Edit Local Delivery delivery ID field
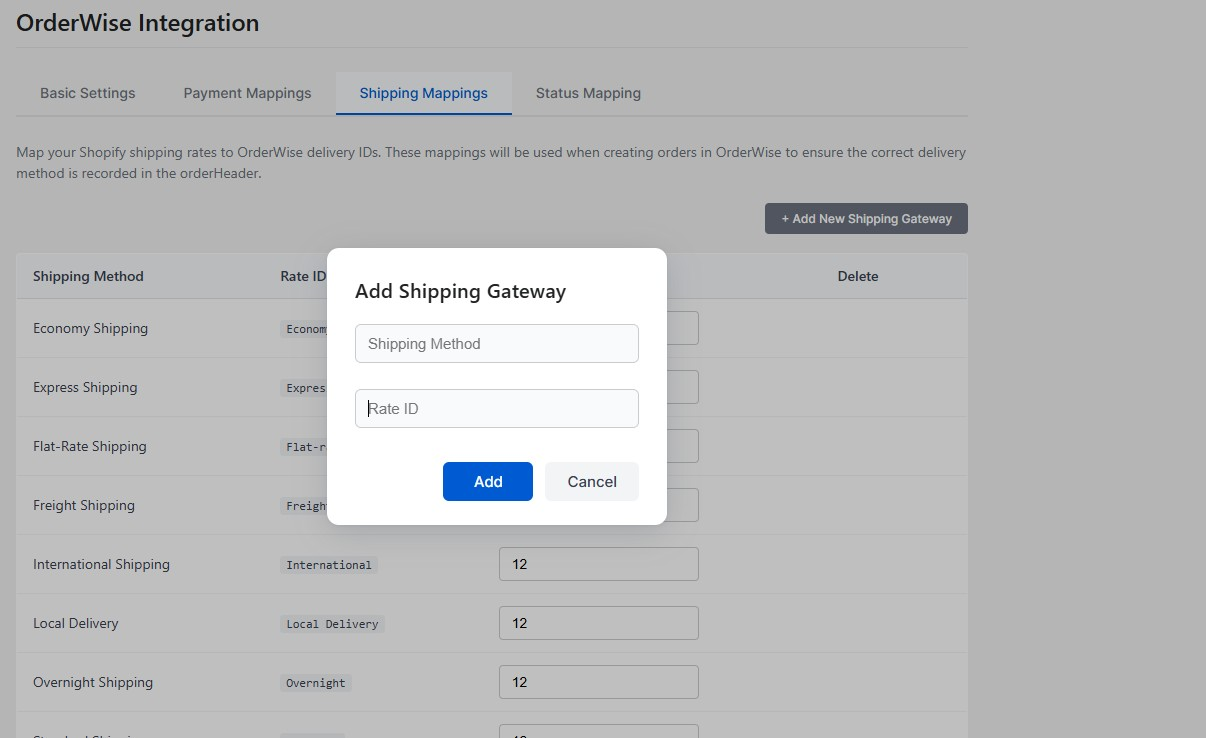 (599, 623)
